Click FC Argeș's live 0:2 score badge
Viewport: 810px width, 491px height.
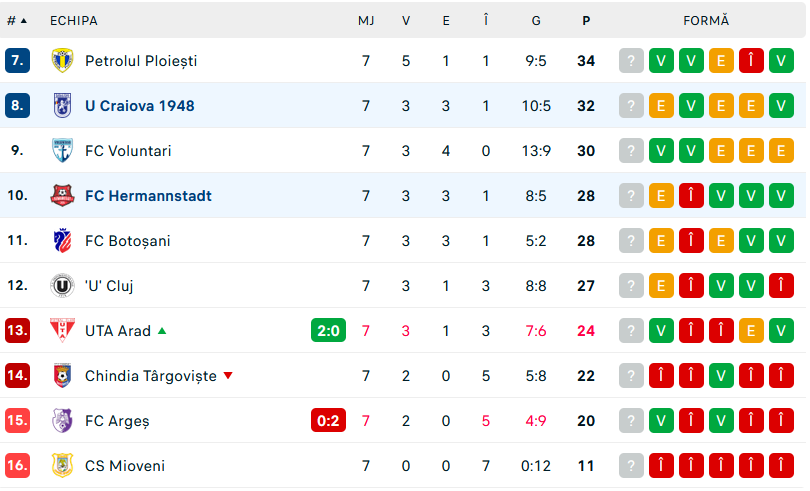pos(328,421)
